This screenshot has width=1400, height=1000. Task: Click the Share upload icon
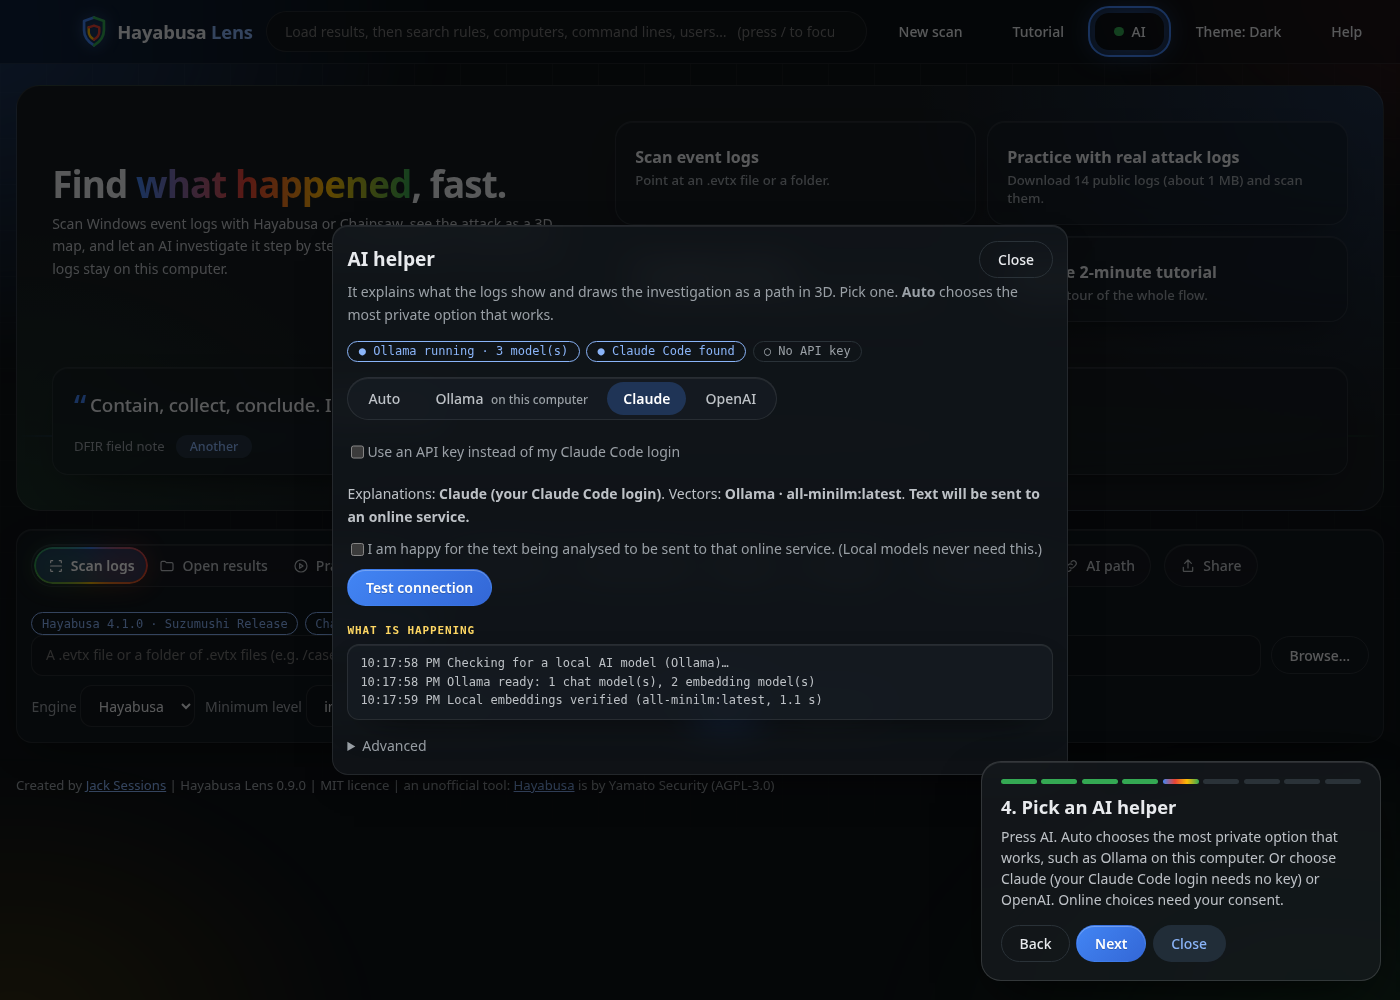(x=1188, y=566)
